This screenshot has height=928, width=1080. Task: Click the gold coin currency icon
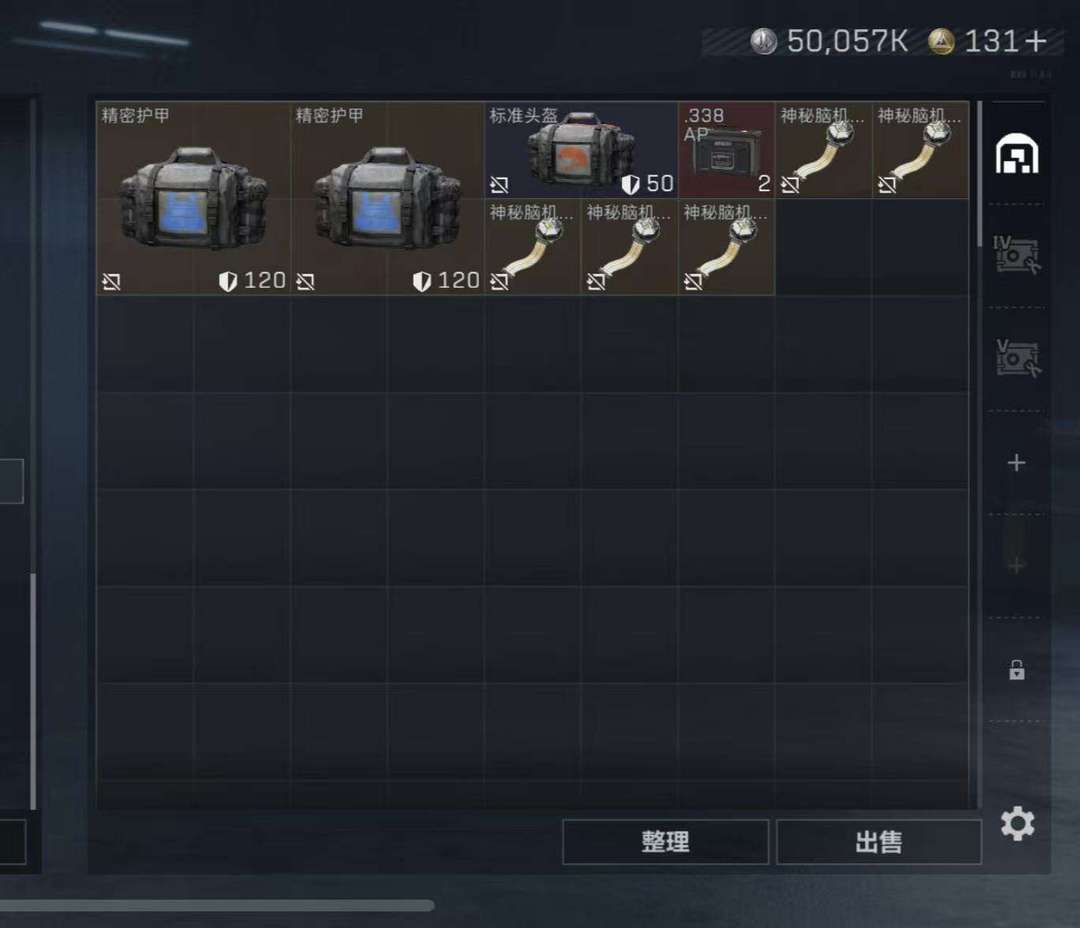point(942,41)
